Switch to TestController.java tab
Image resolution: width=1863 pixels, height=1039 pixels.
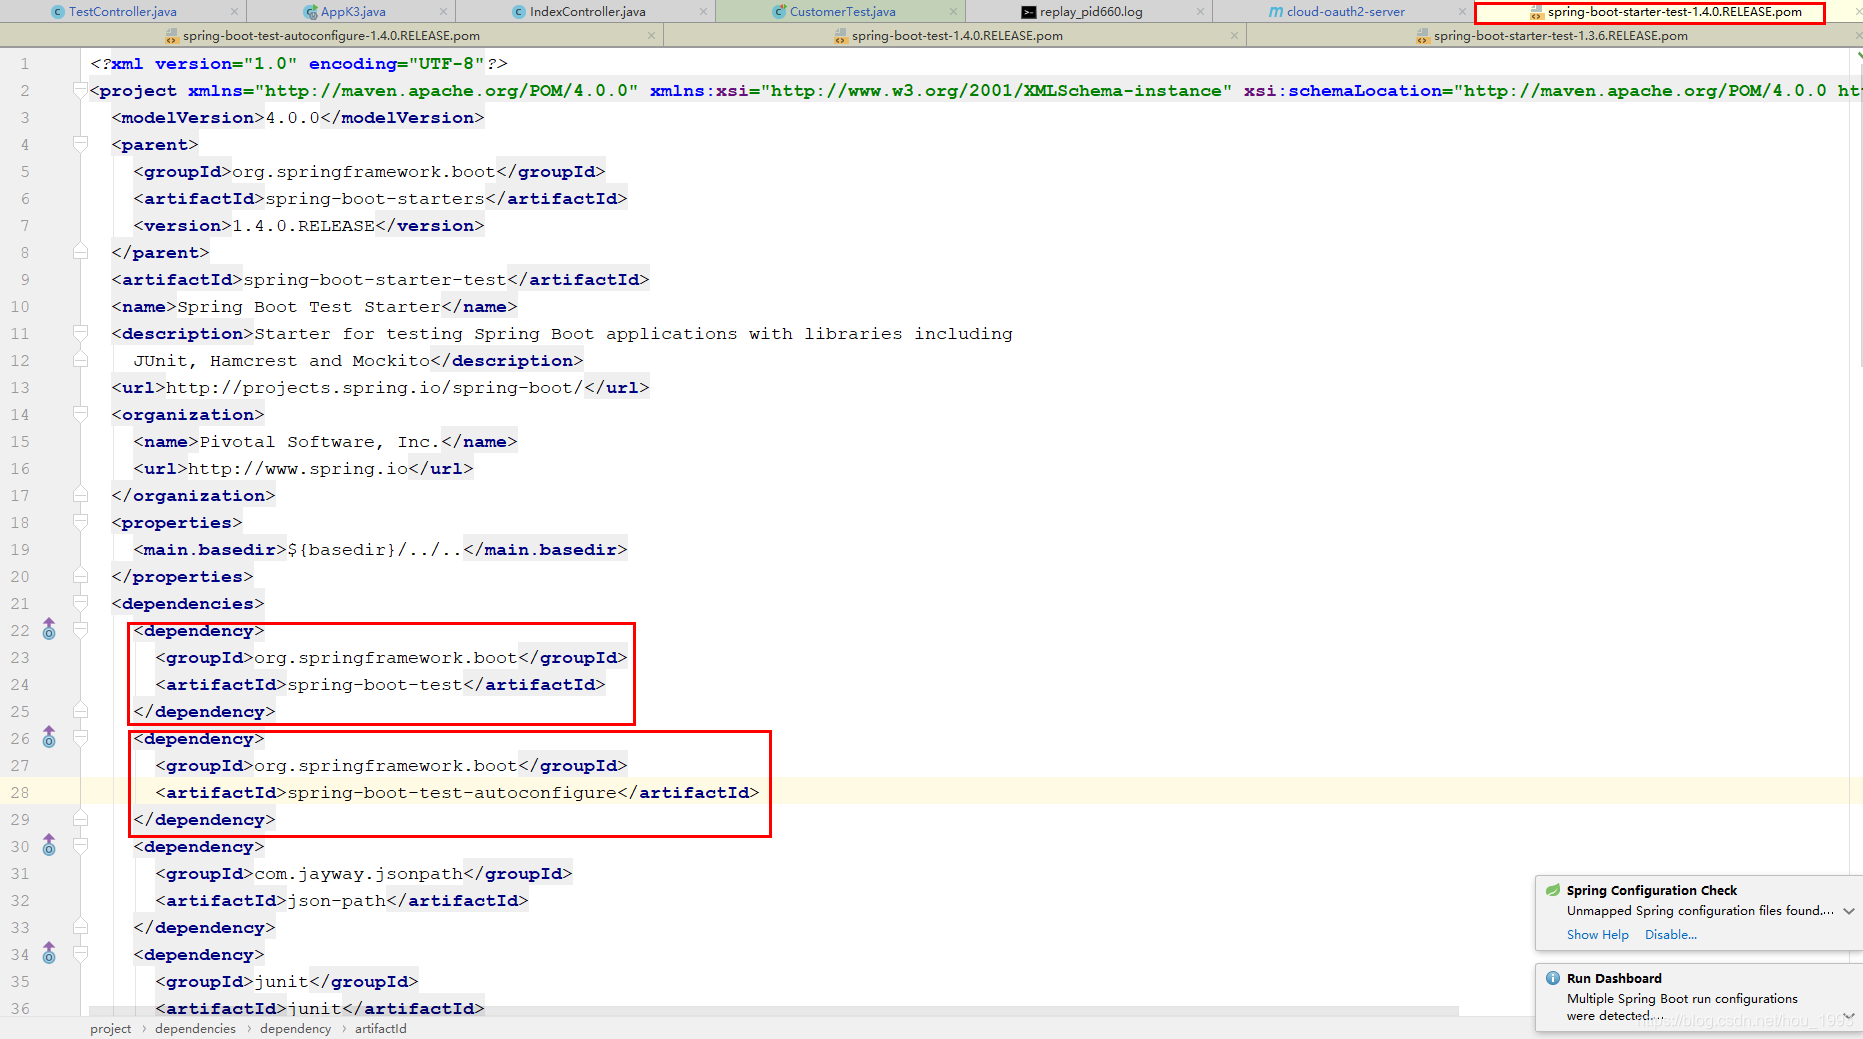[123, 12]
